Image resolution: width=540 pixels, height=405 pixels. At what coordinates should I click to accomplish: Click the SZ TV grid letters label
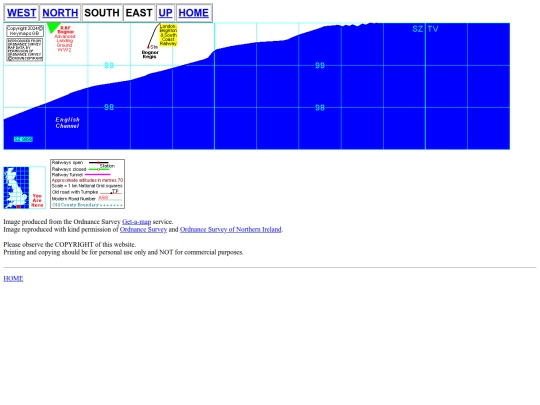[x=425, y=29]
